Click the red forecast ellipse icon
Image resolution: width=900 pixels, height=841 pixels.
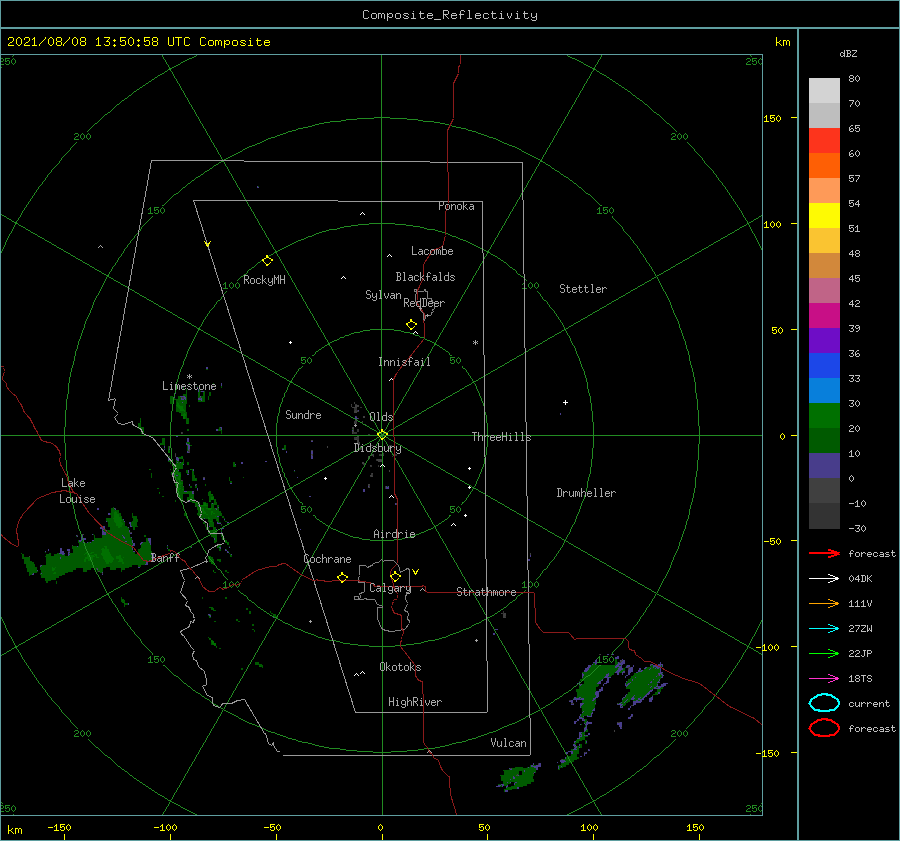click(x=824, y=728)
